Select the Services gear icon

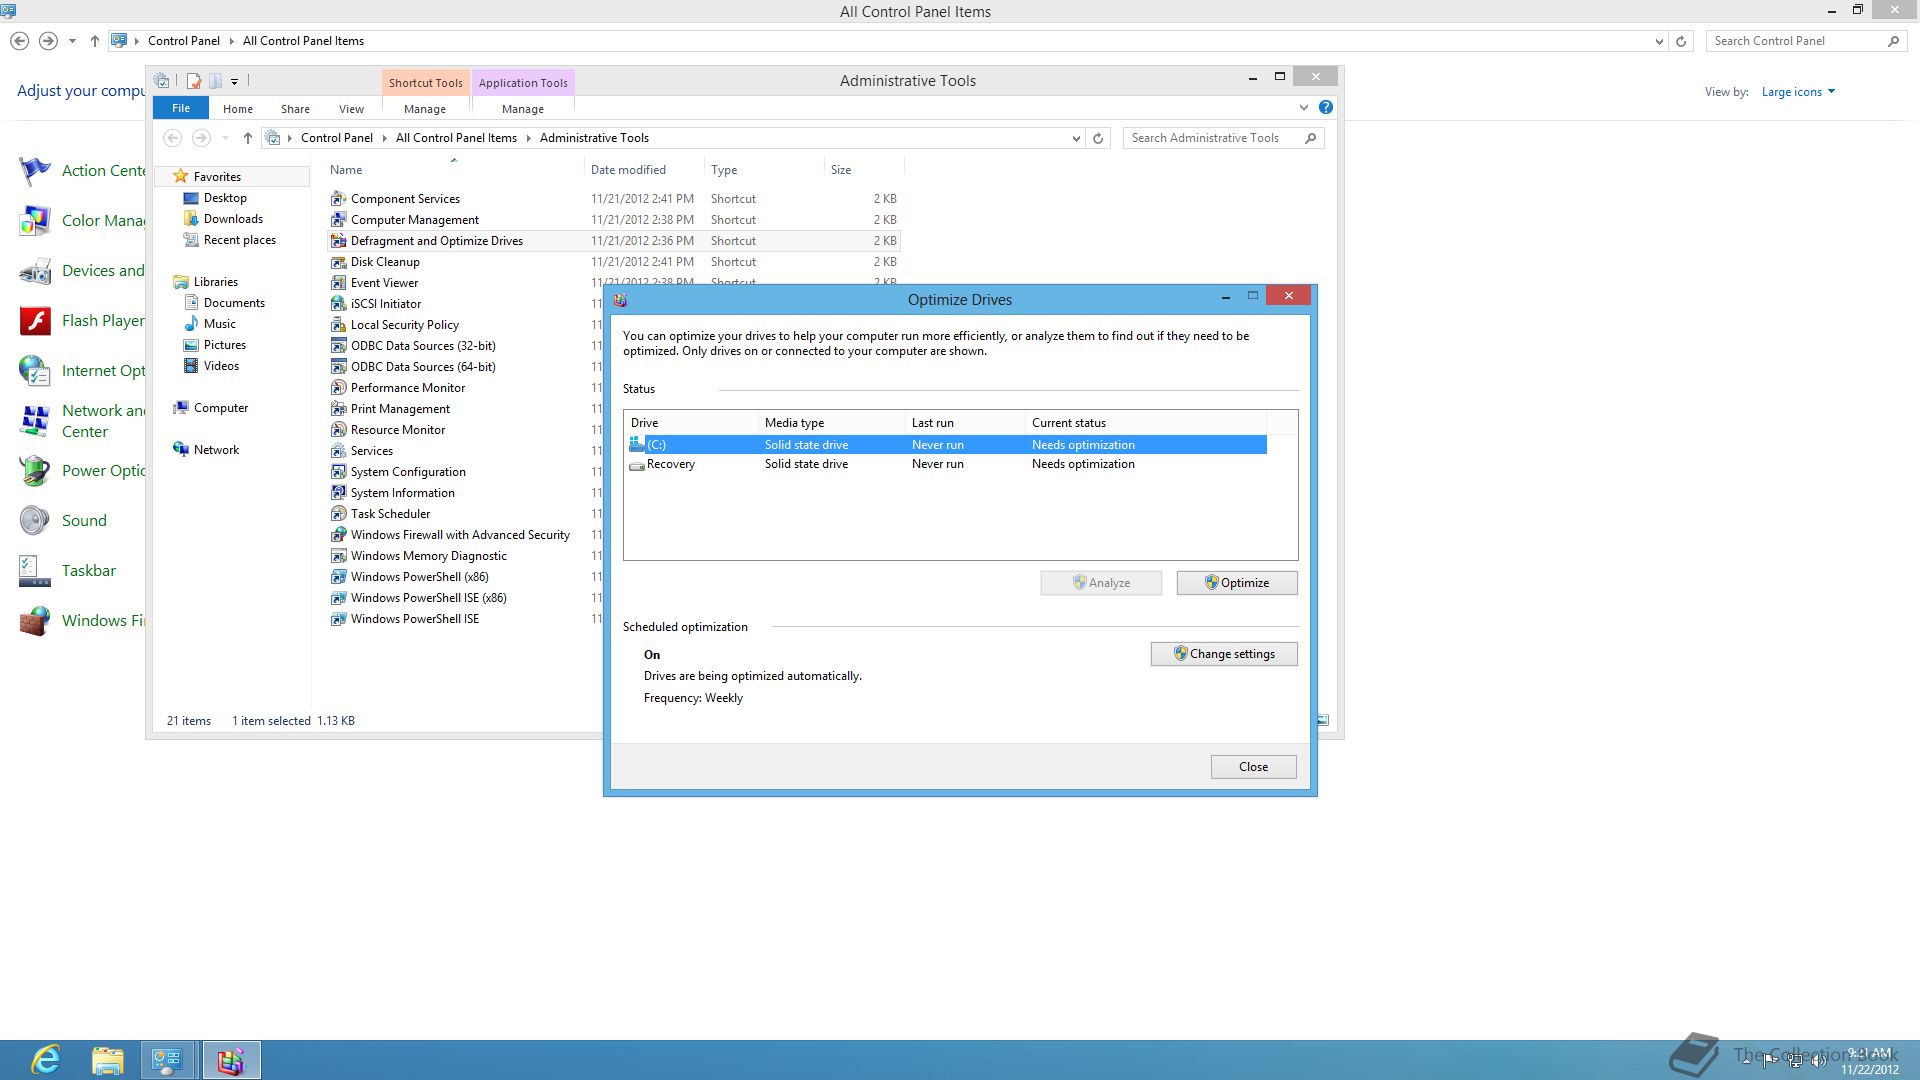pos(339,451)
